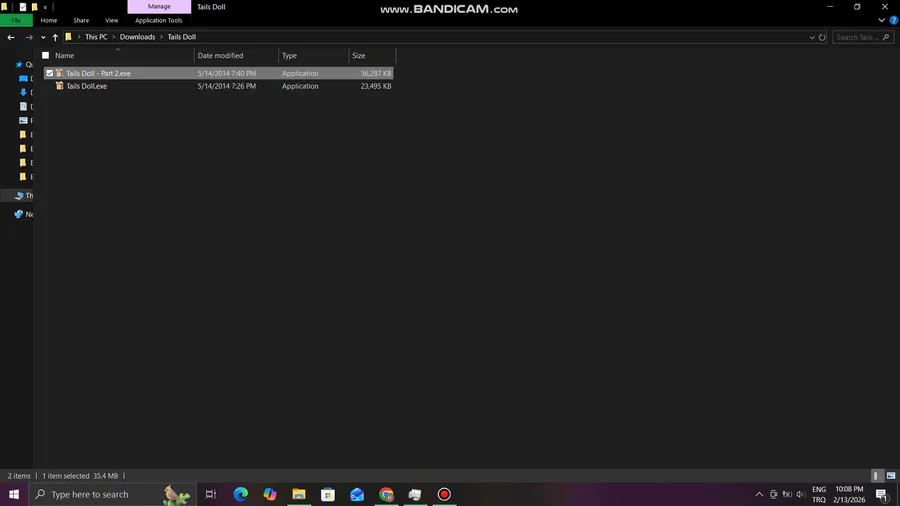Click the taskbar Type here to search box
This screenshot has height=506, width=900.
112,494
